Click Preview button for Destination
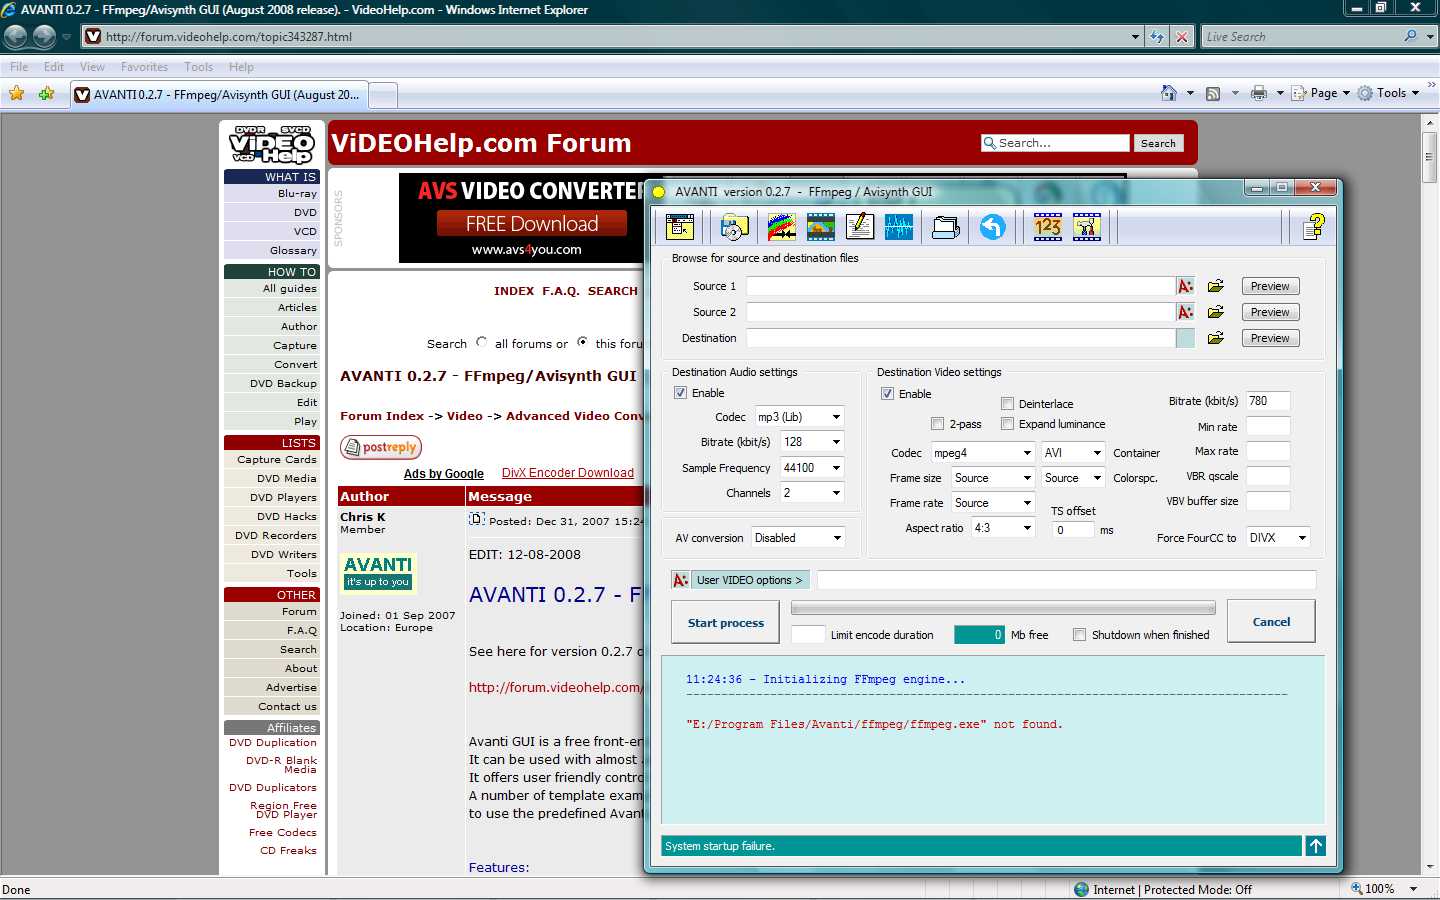This screenshot has width=1440, height=900. 1270,338
